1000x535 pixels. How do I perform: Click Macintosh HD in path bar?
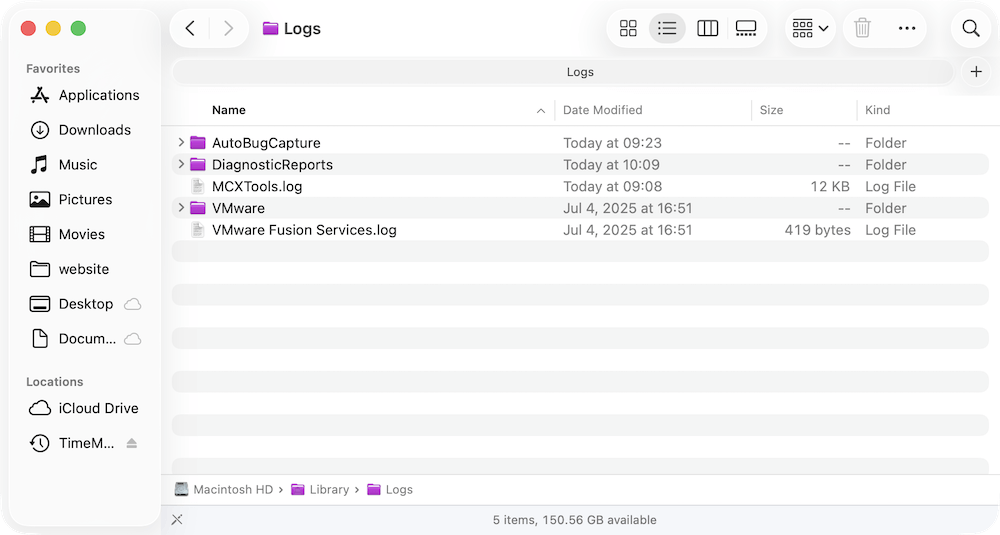click(224, 490)
